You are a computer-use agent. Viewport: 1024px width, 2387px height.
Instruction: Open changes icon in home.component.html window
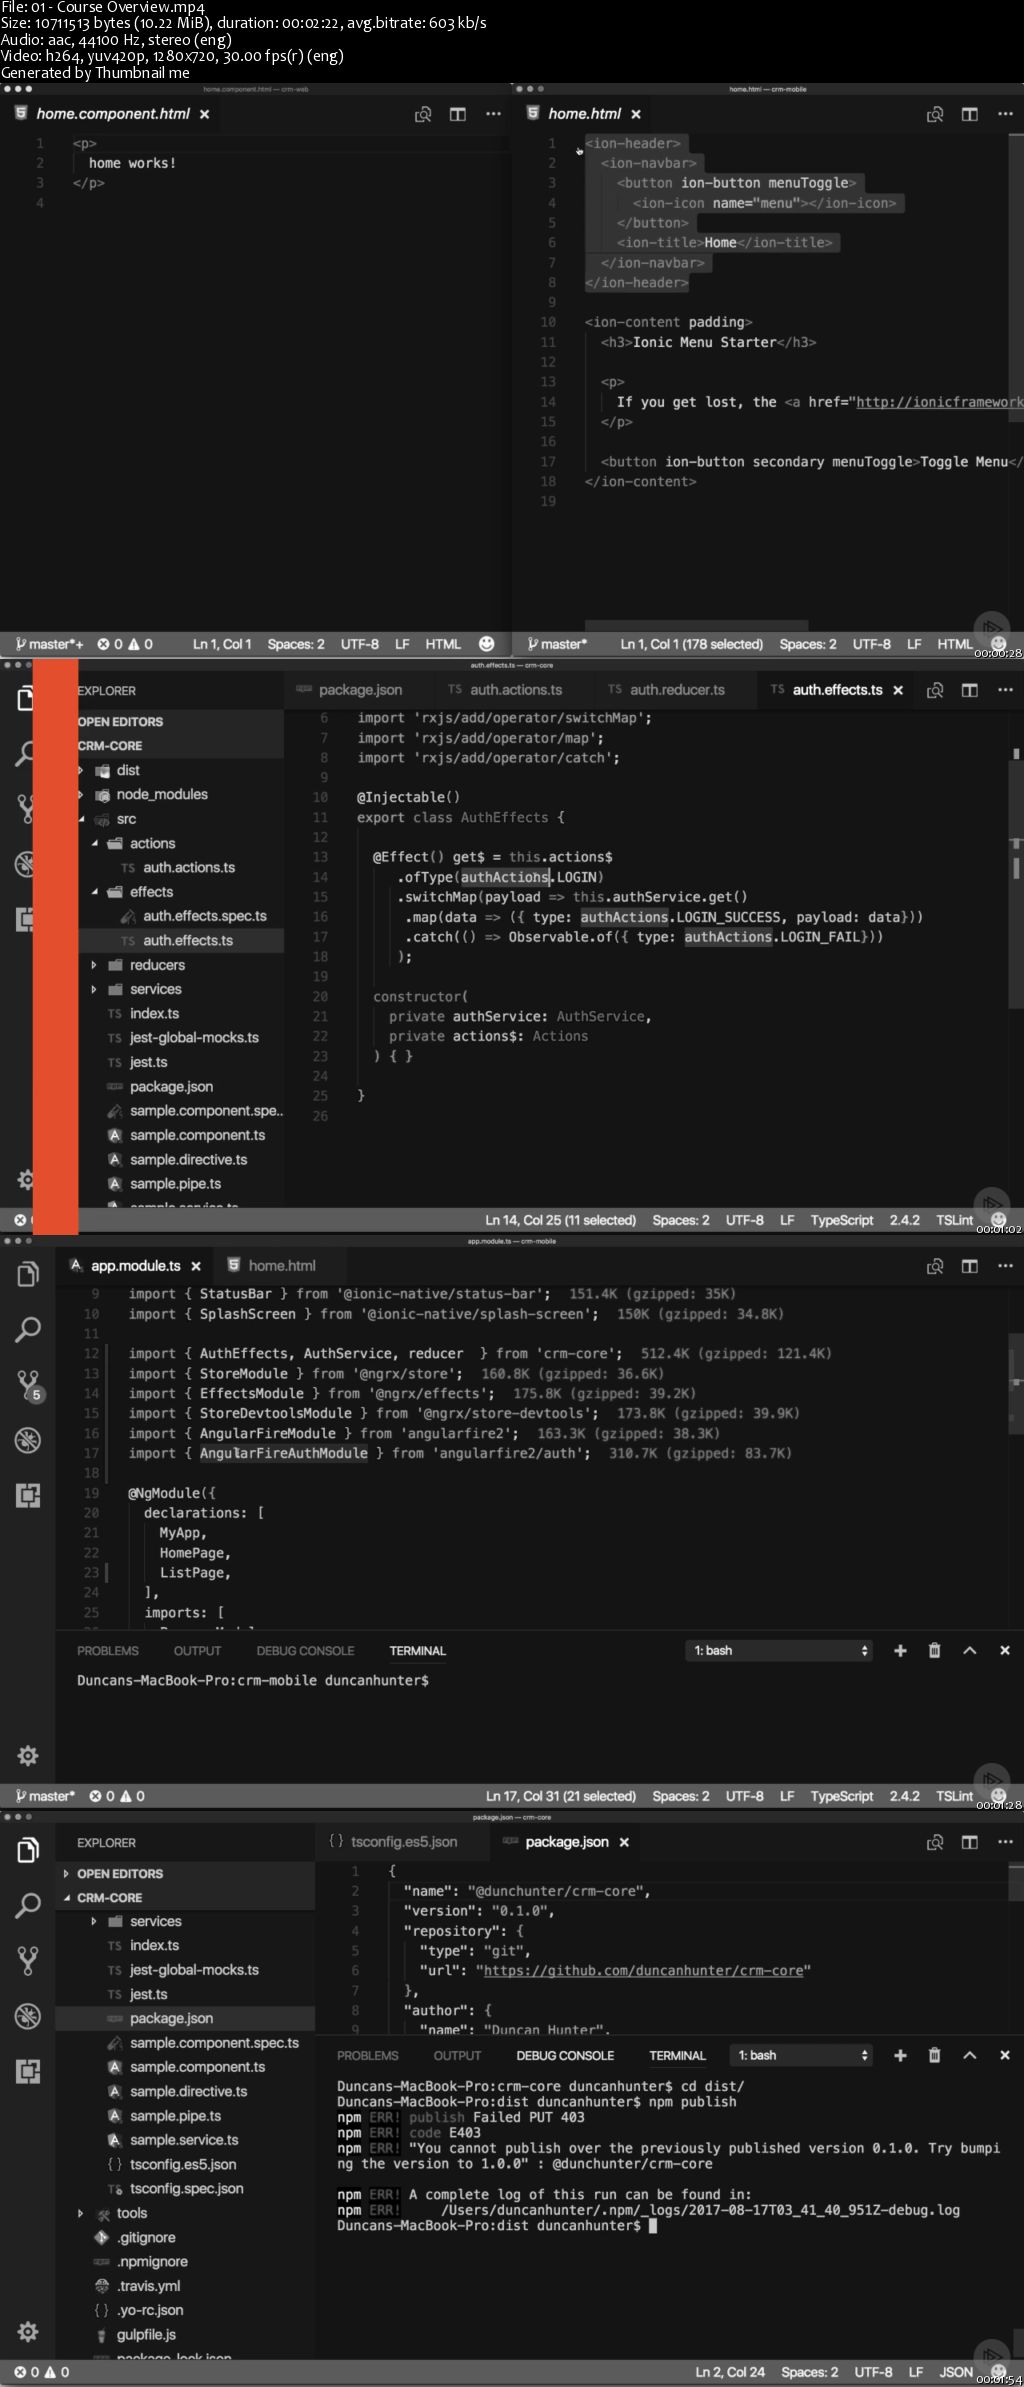pyautogui.click(x=423, y=114)
